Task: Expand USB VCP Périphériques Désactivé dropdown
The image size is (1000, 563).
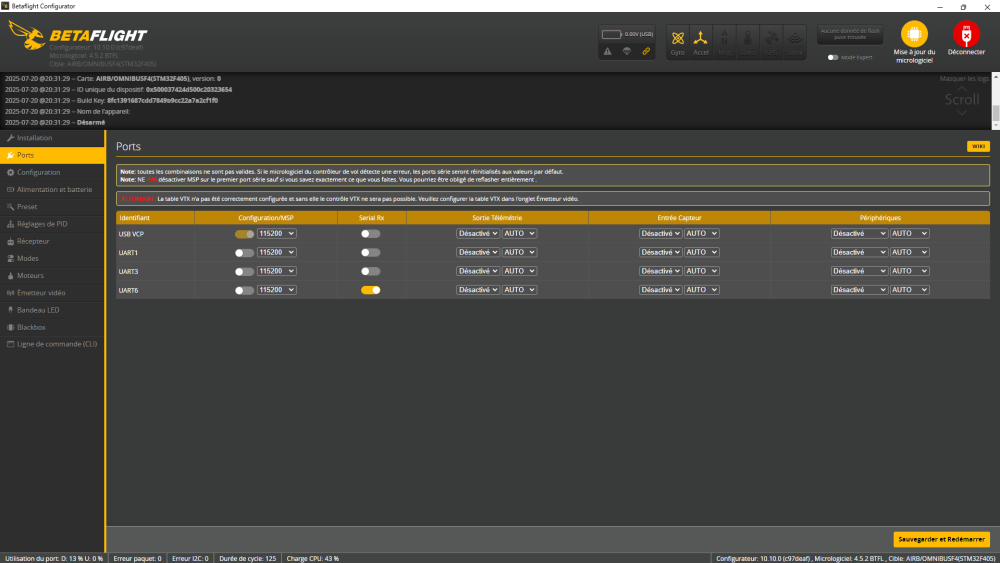Action: pos(859,233)
